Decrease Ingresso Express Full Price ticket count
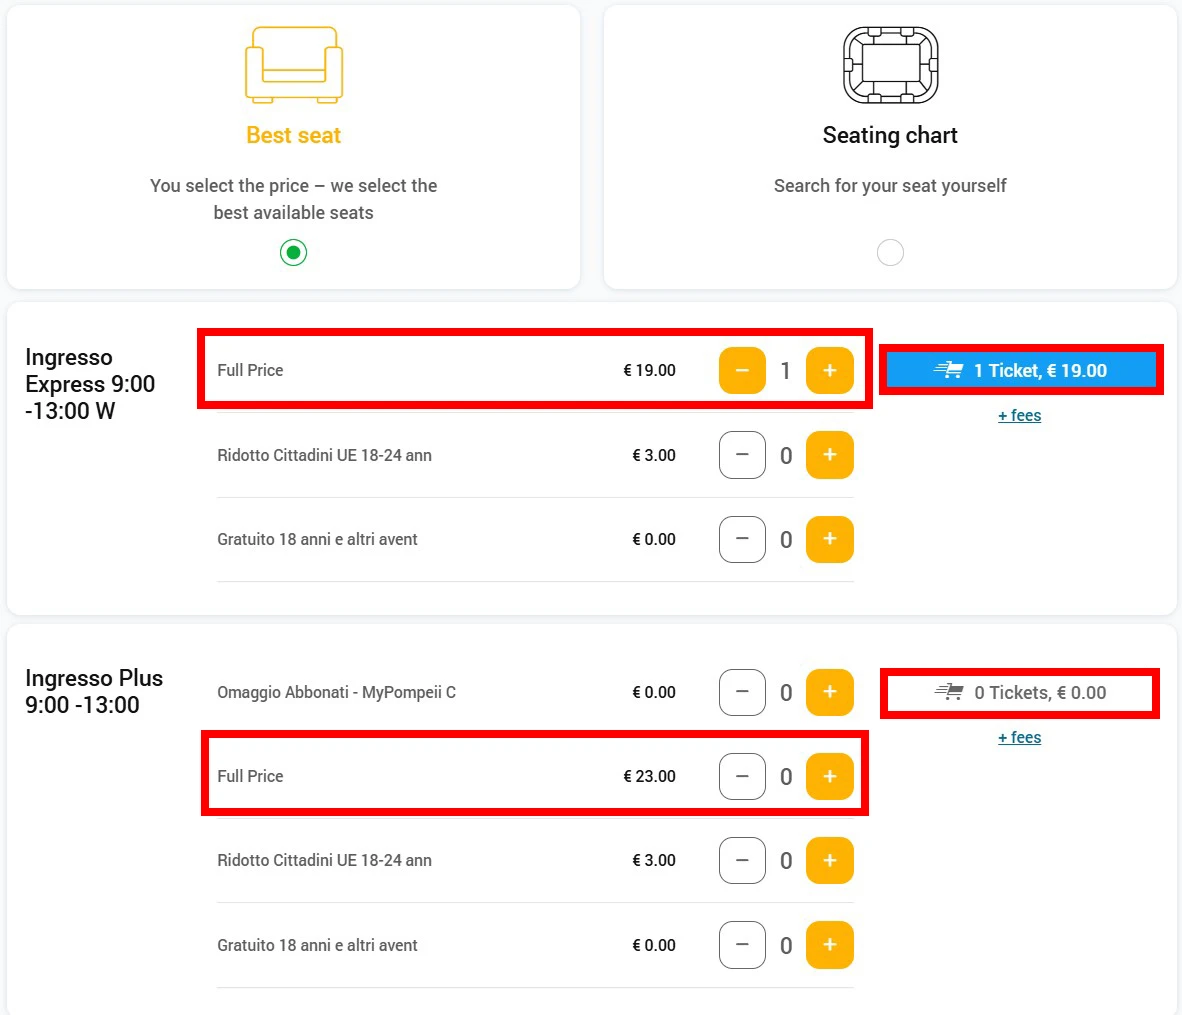 pos(742,371)
